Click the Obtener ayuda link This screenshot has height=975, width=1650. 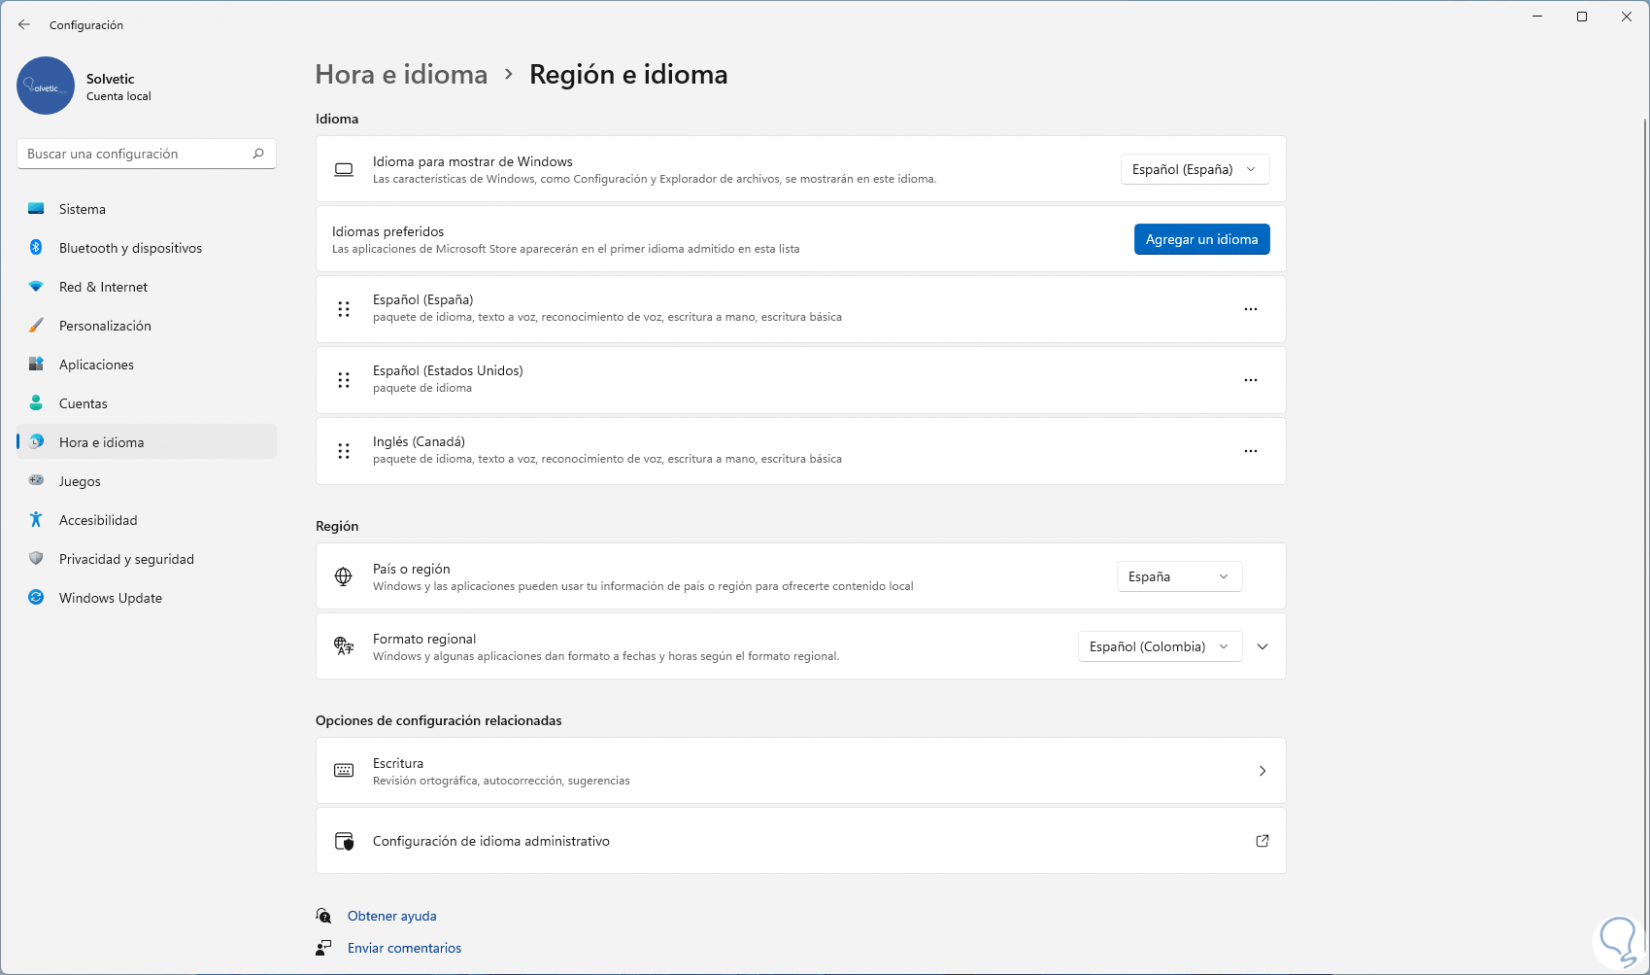tap(392, 916)
